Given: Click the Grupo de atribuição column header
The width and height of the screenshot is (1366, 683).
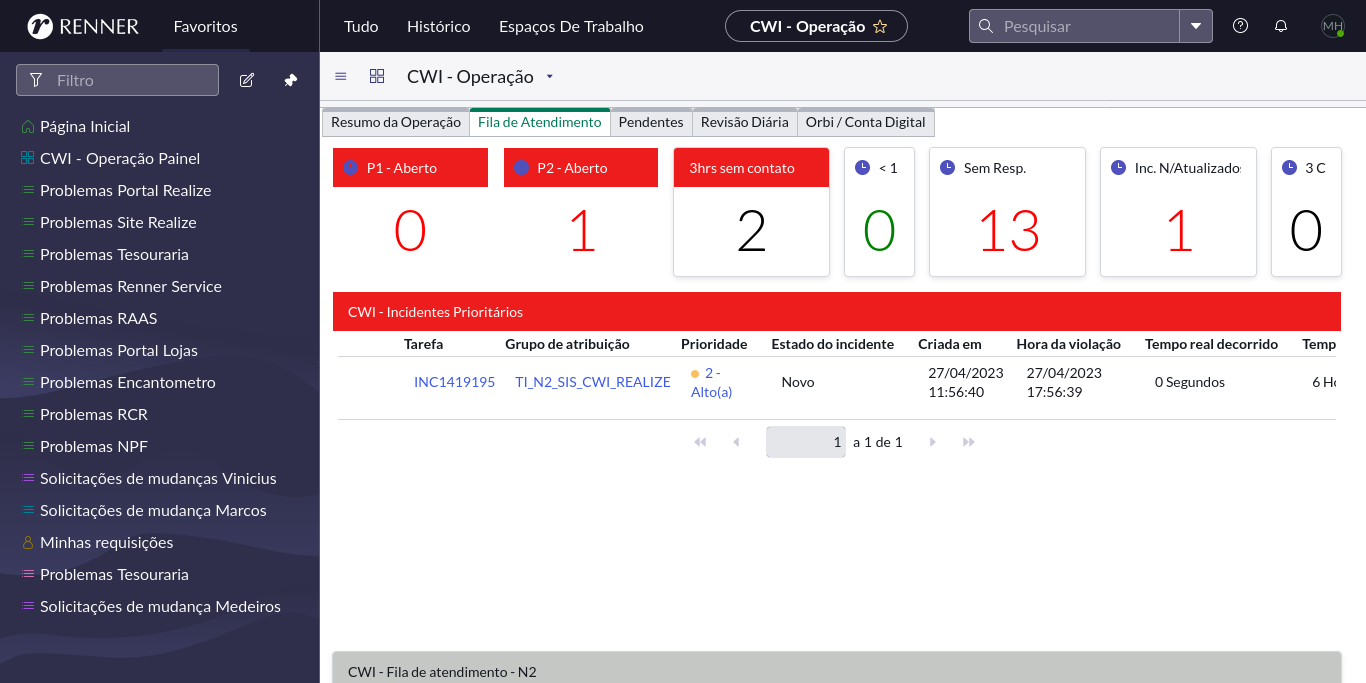Looking at the screenshot, I should [567, 344].
